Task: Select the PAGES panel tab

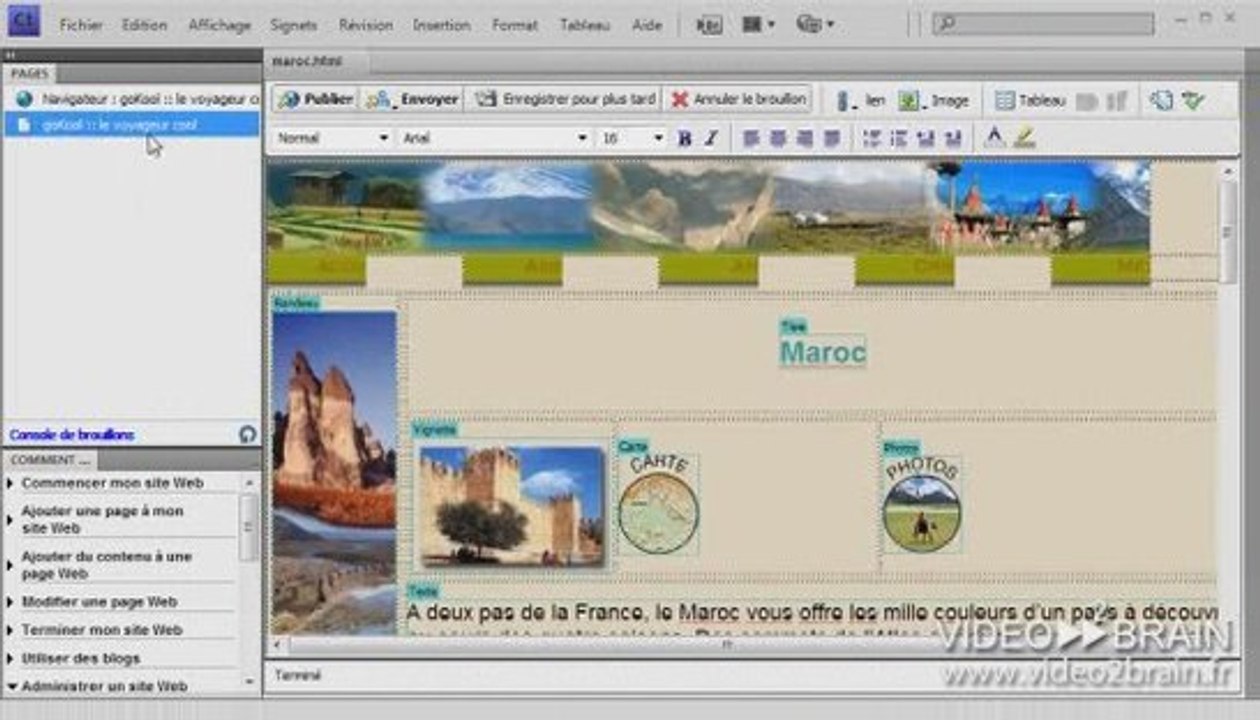Action: (x=29, y=74)
